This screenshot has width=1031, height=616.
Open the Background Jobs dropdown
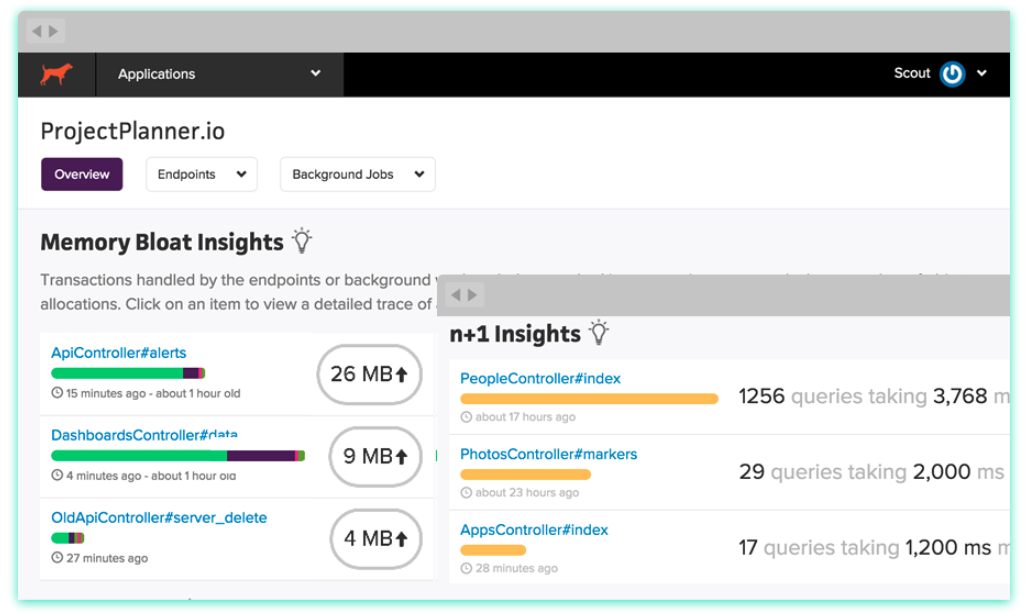(x=357, y=174)
